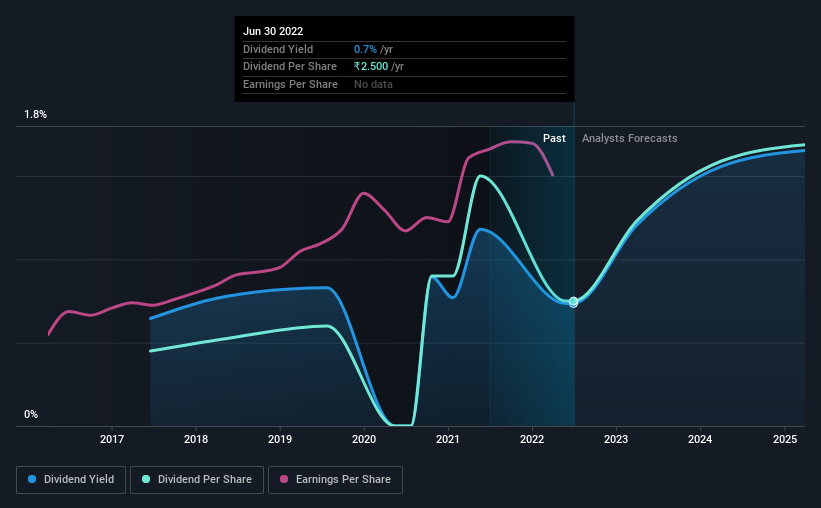Select the 2025 x-axis label
Image resolution: width=821 pixels, height=508 pixels.
coord(785,439)
